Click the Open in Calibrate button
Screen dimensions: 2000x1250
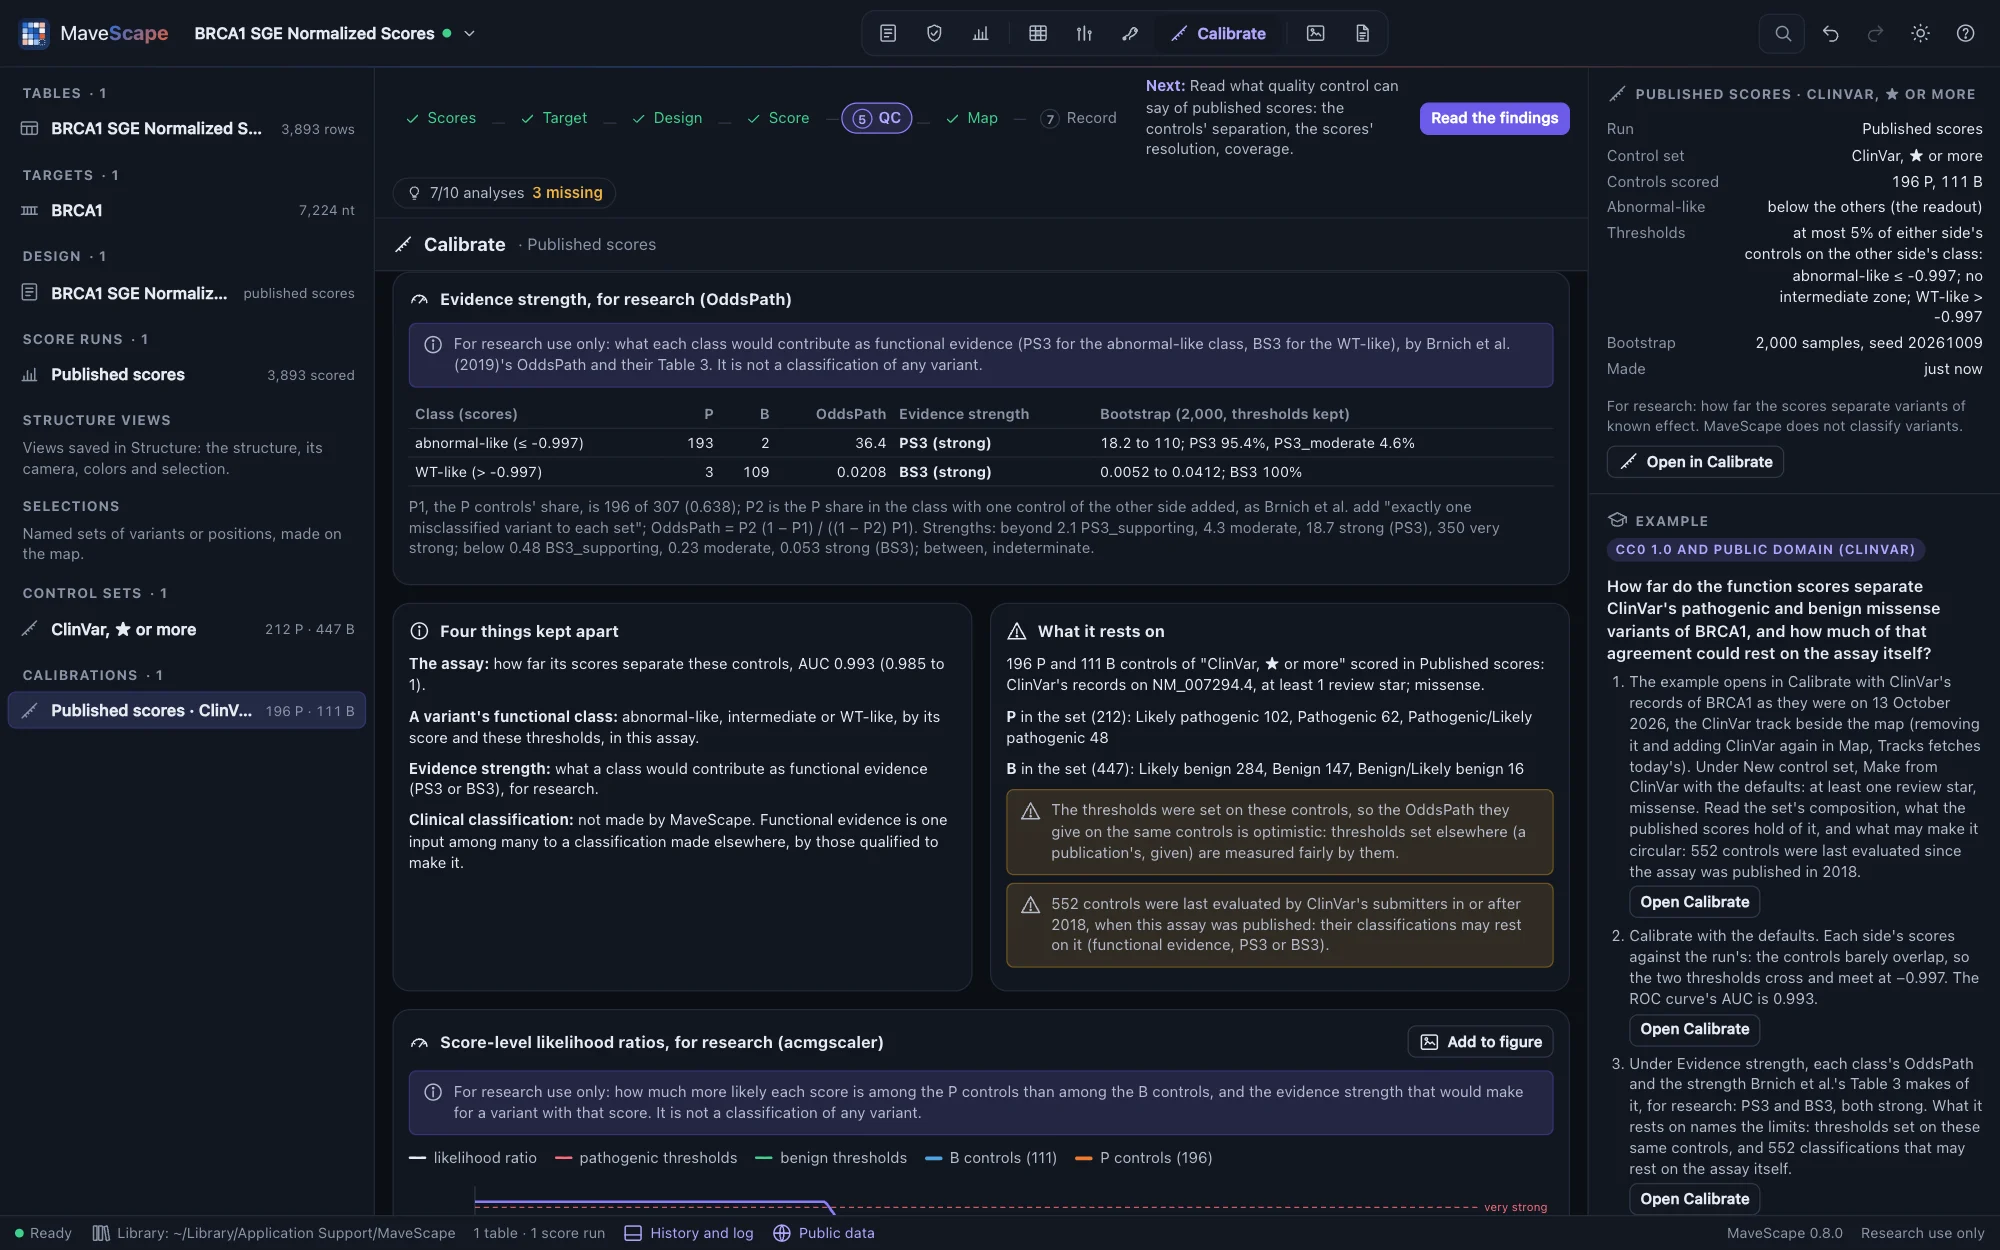pos(1695,462)
